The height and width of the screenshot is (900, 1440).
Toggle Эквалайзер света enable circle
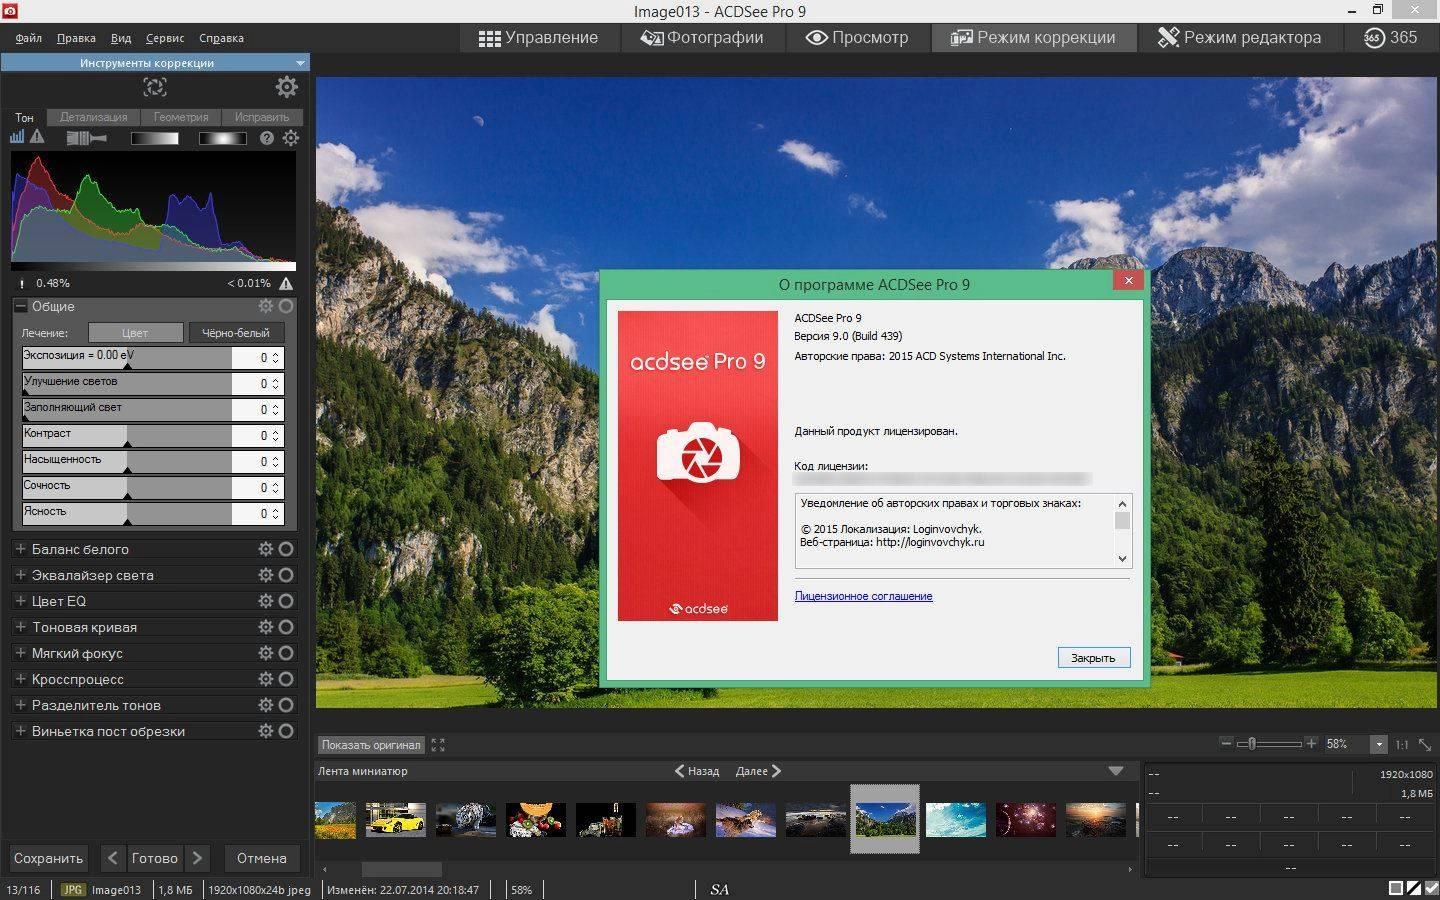click(287, 575)
